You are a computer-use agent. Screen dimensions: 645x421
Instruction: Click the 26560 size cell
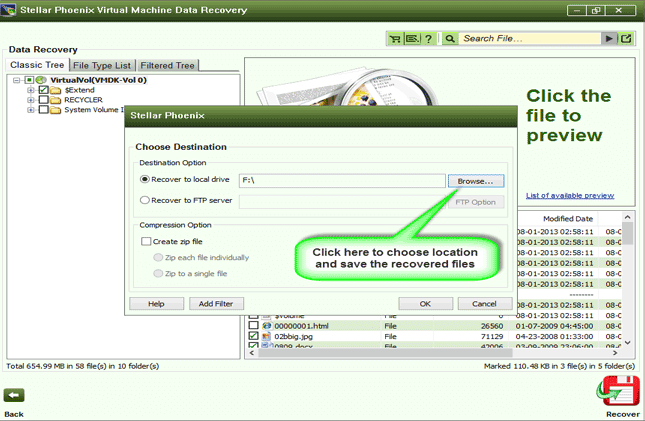pos(492,326)
